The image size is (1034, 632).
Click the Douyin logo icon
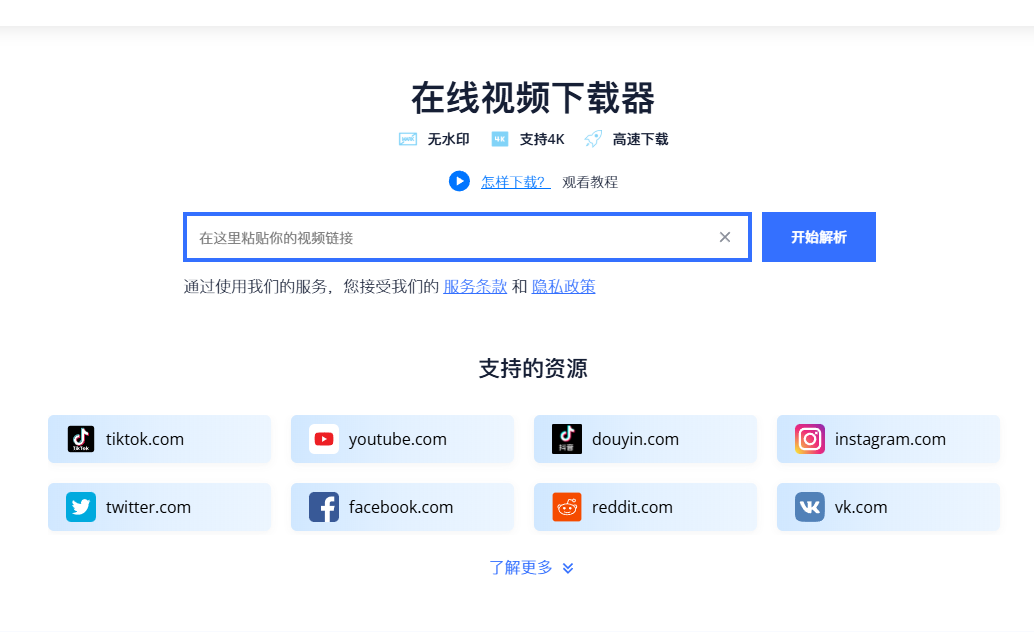567,439
